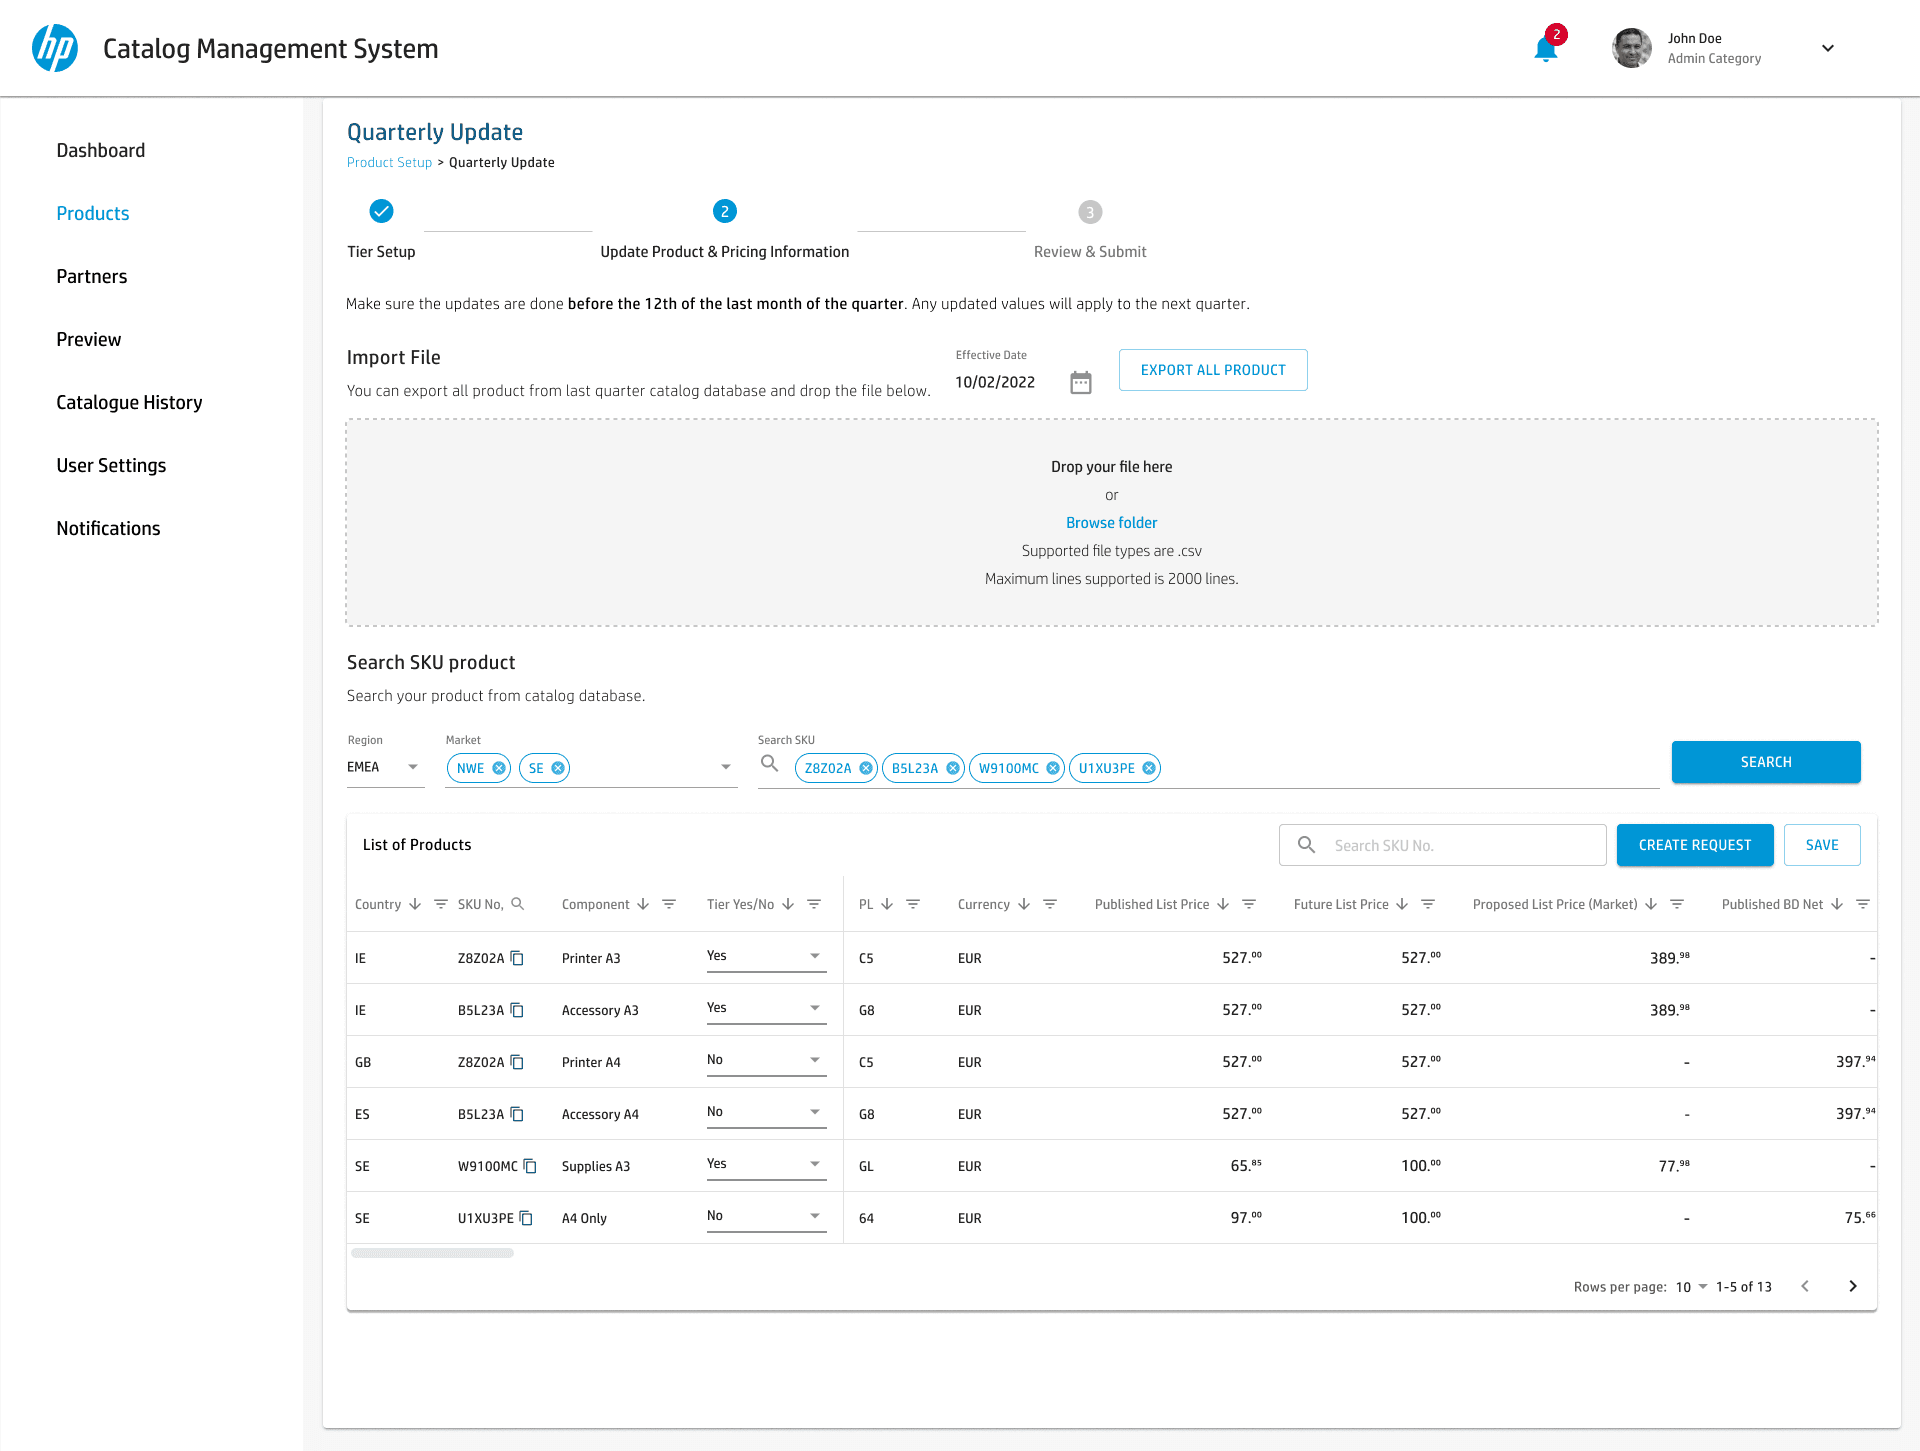The image size is (1920, 1451).
Task: Expand the John Doe account menu
Action: [x=1828, y=48]
